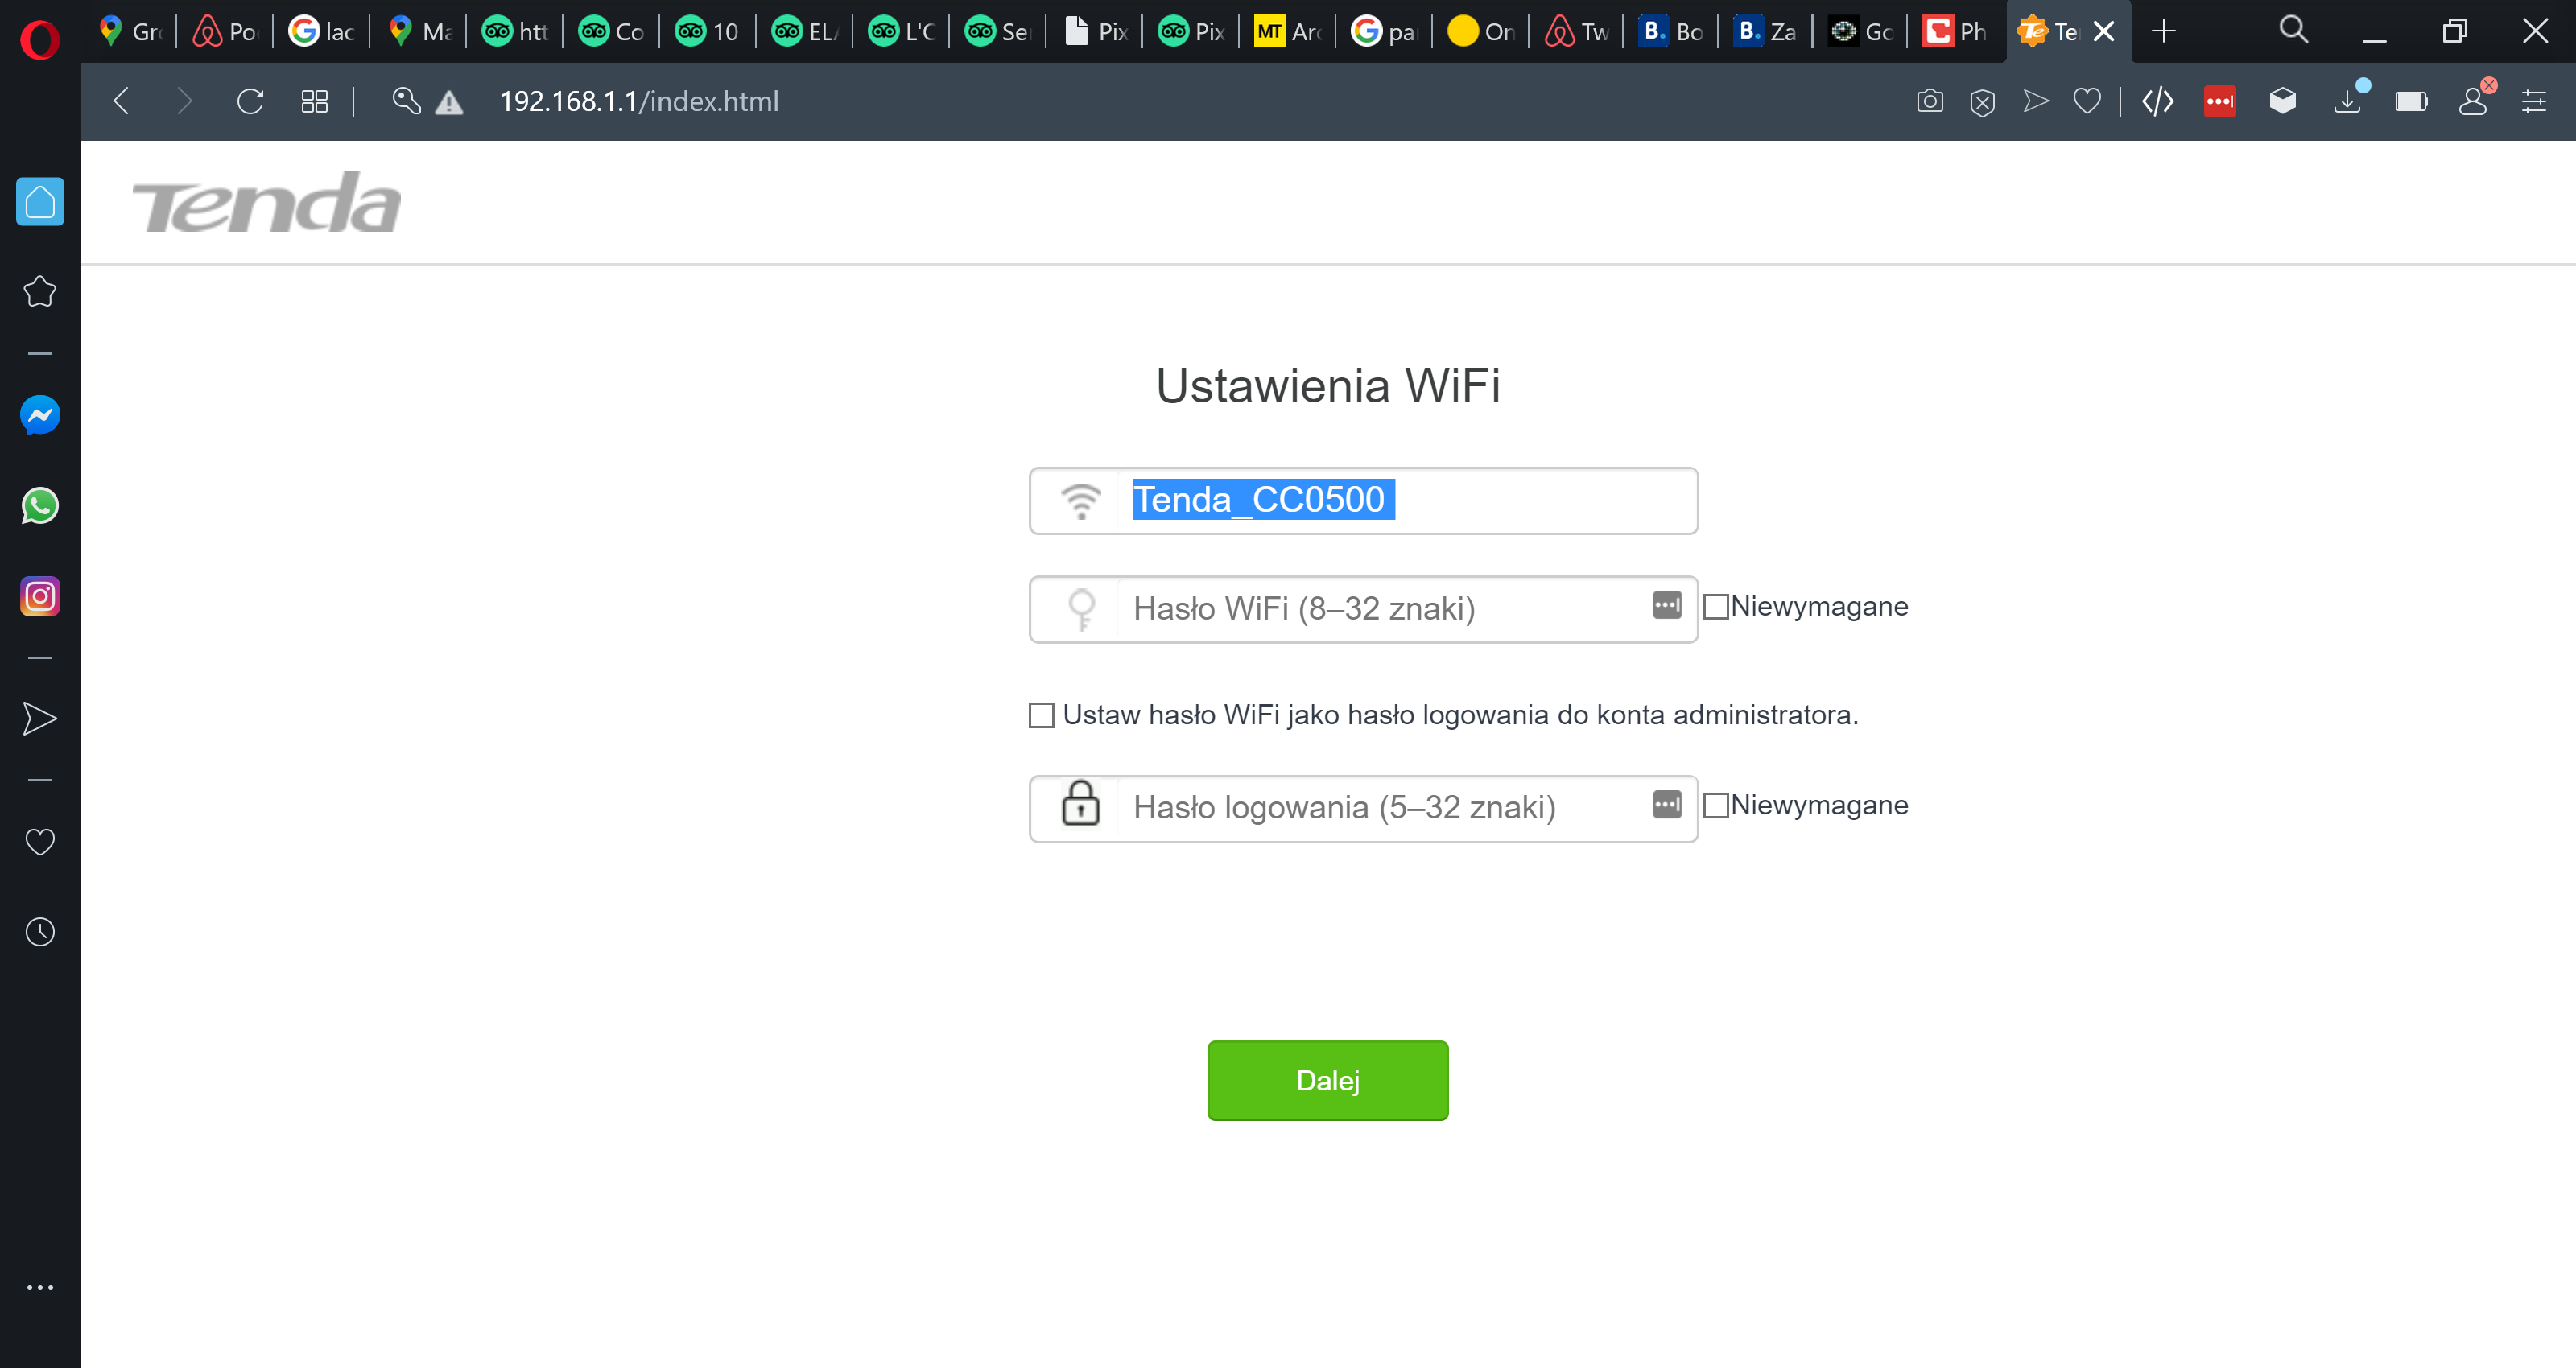Open Instagram in the sidebar
Image resolution: width=2576 pixels, height=1368 pixels.
pyautogui.click(x=40, y=597)
